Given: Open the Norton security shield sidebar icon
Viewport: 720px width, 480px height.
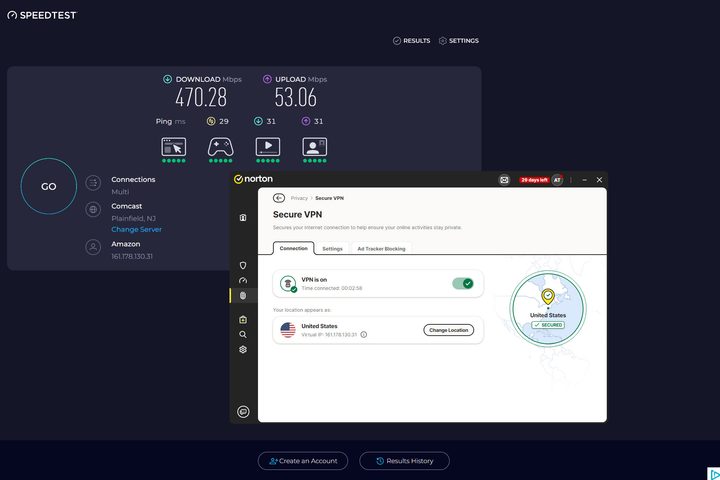Looking at the screenshot, I should point(243,265).
